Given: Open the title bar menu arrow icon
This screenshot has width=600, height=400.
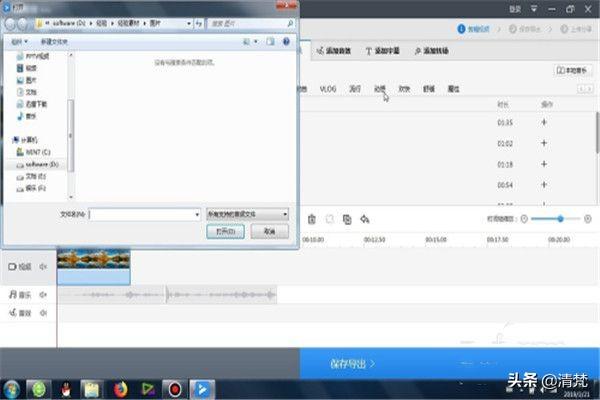Looking at the screenshot, I should pyautogui.click(x=534, y=8).
